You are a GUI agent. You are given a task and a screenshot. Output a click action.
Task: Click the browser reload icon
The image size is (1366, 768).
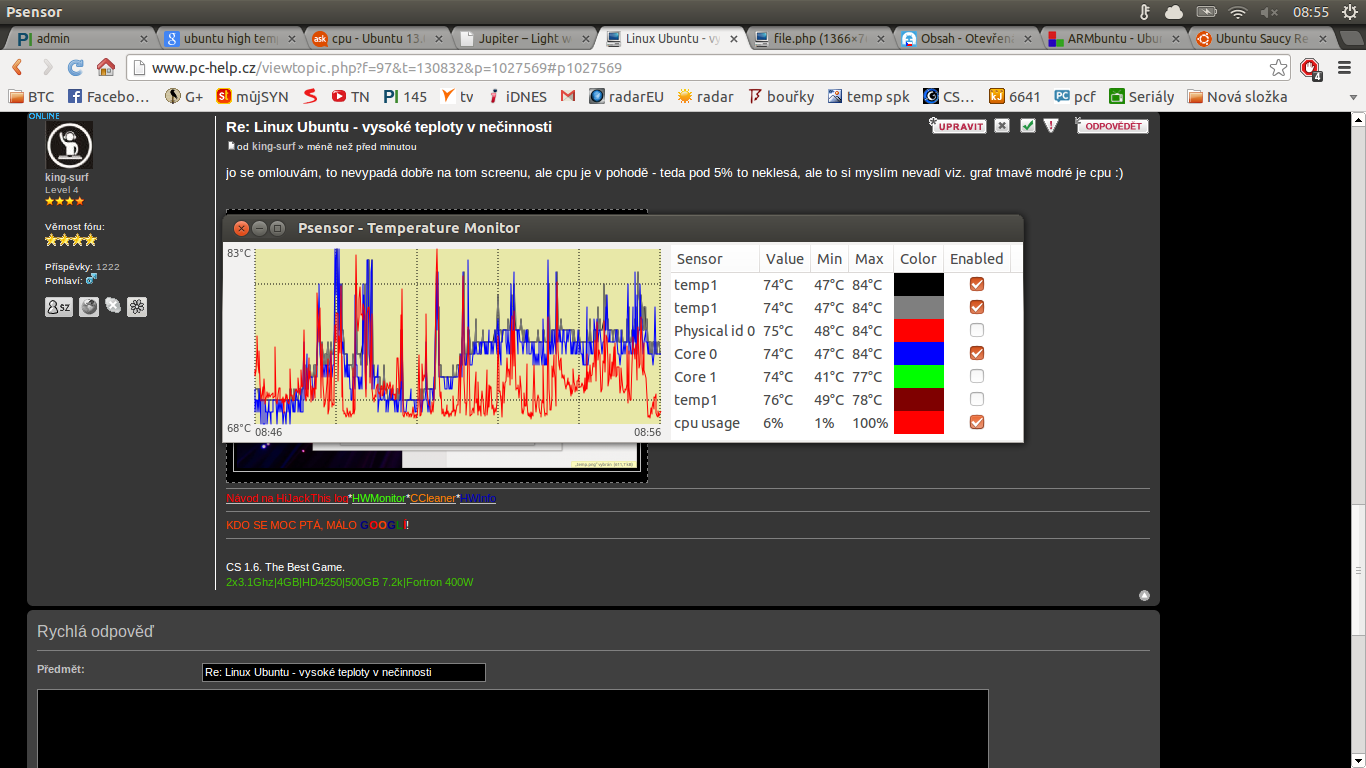click(75, 68)
